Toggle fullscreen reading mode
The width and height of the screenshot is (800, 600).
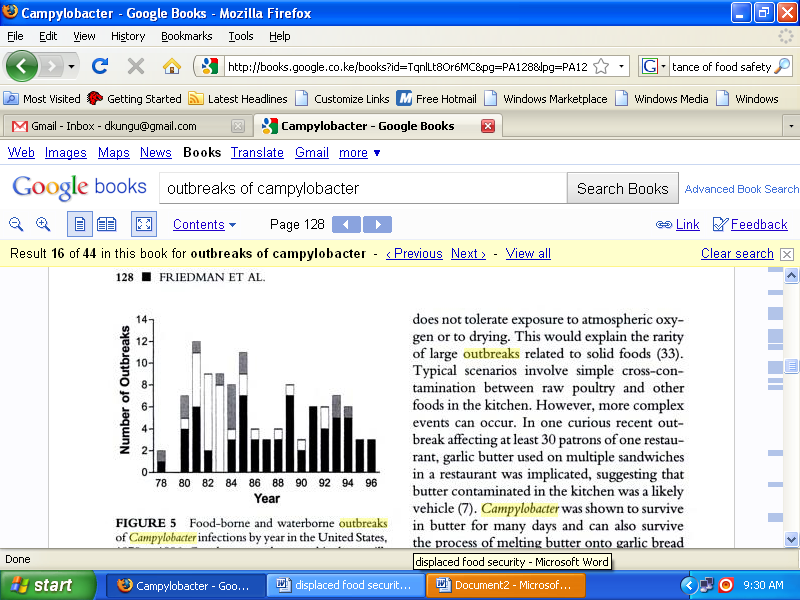[x=144, y=225]
